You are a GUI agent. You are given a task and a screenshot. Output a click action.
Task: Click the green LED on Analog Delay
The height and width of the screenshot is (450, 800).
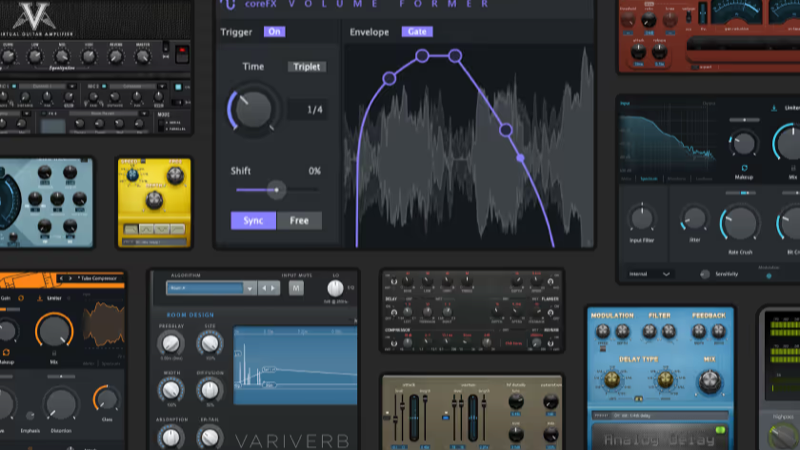[x=720, y=430]
